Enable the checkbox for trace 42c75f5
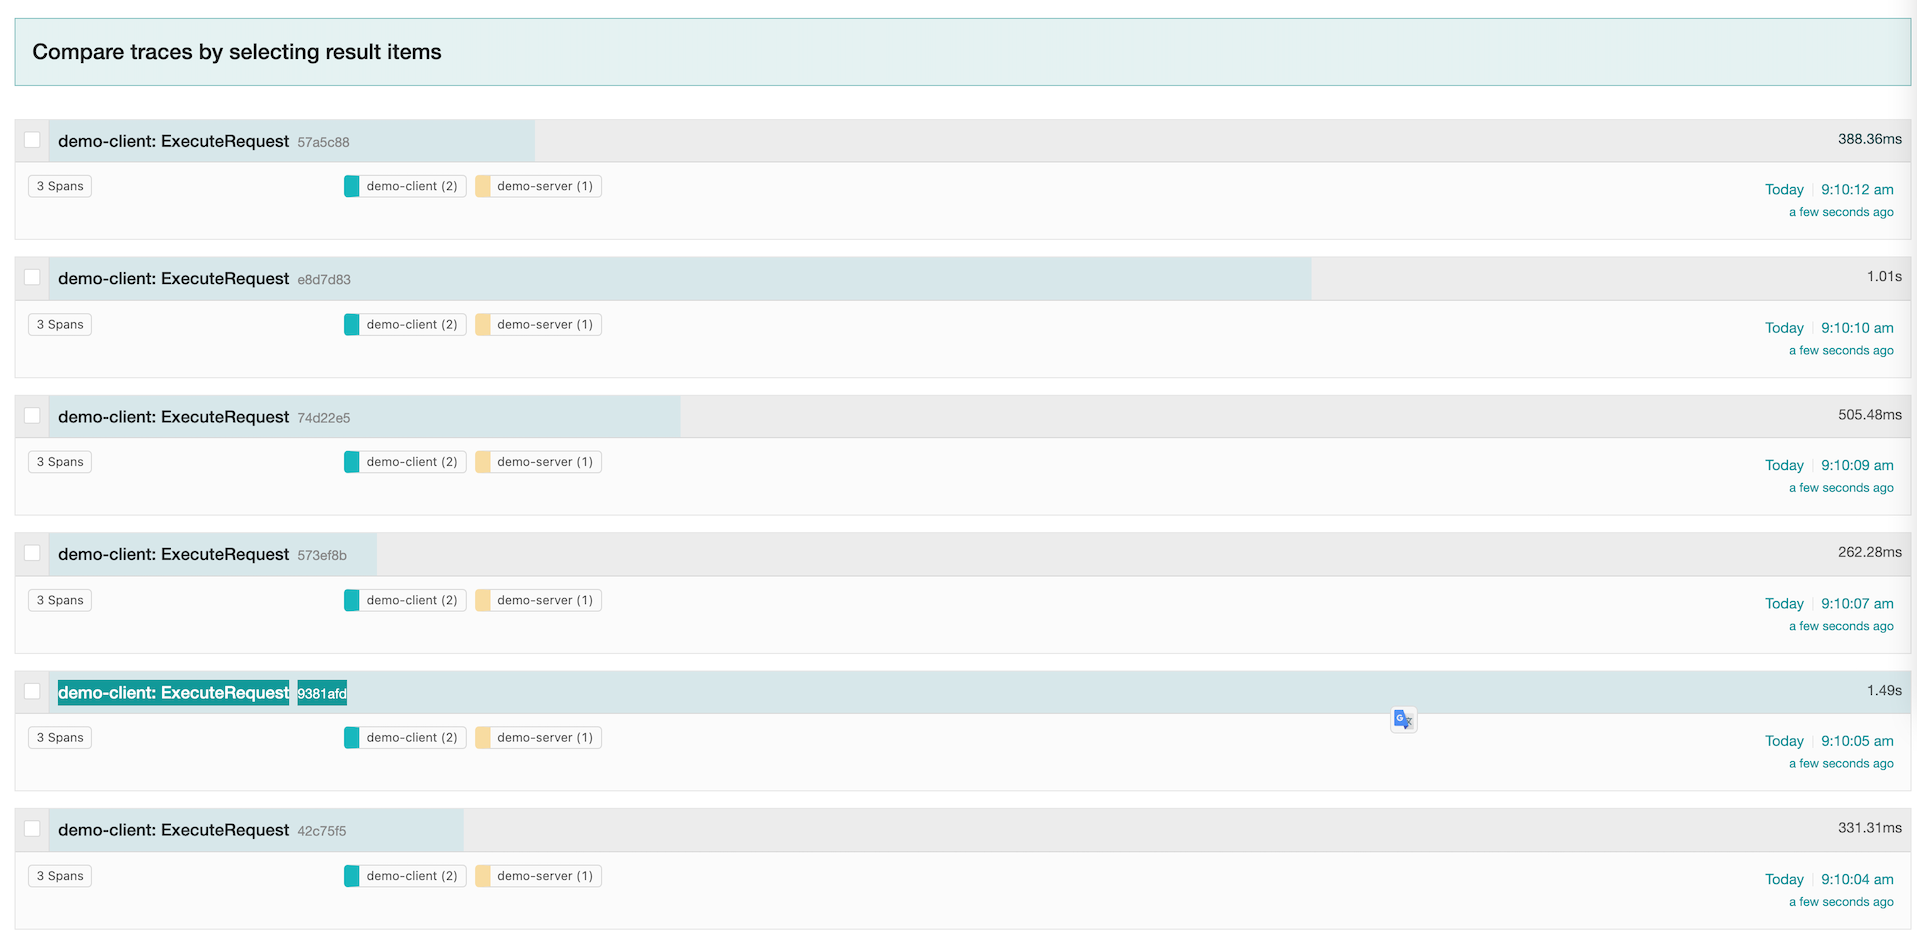 pos(32,829)
